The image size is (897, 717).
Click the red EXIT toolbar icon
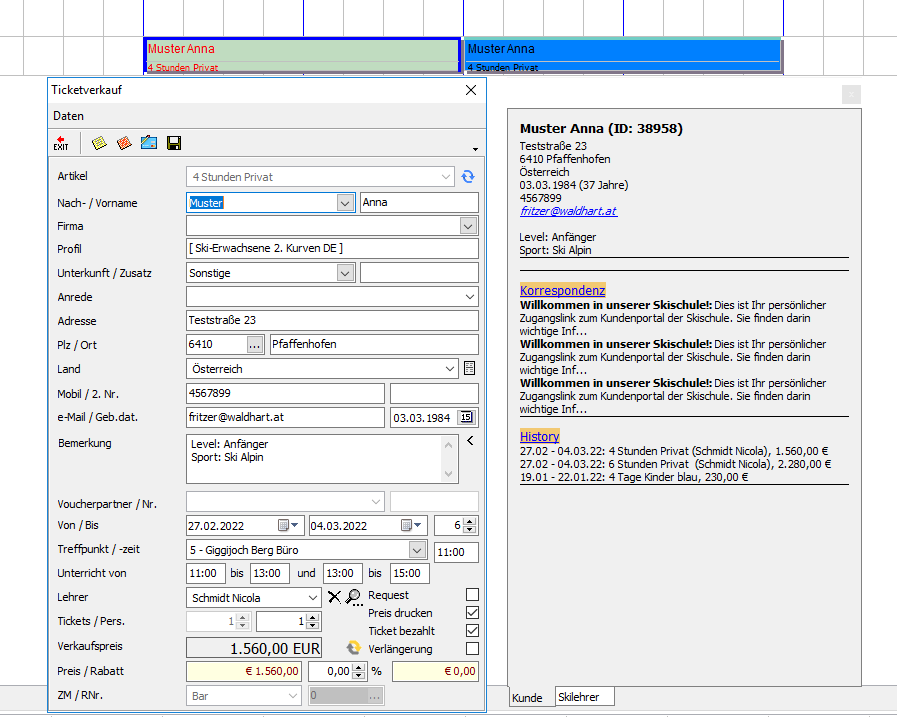(x=61, y=143)
